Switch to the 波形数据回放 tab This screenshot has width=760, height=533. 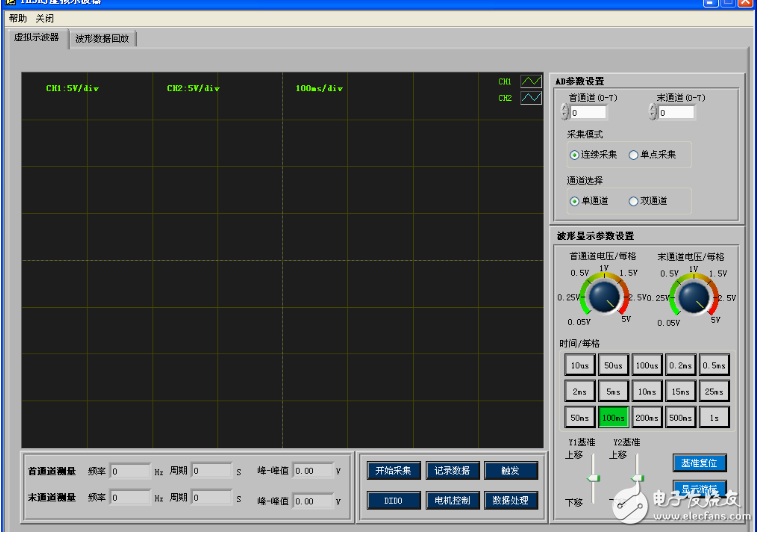click(x=102, y=39)
